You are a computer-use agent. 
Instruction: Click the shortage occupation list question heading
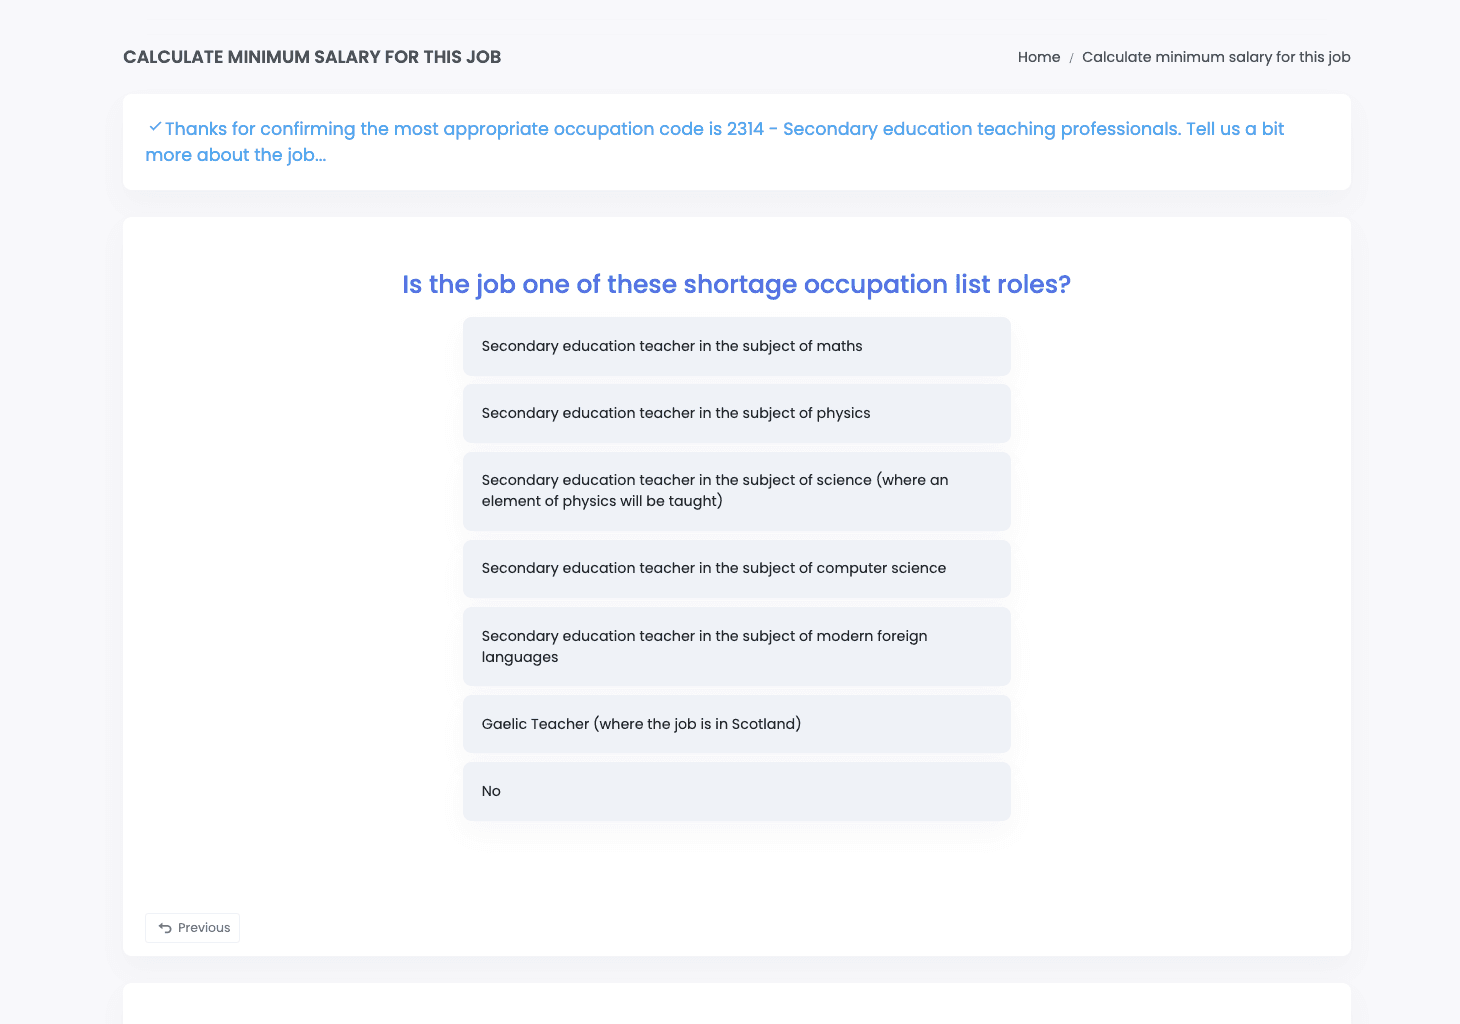coord(736,284)
